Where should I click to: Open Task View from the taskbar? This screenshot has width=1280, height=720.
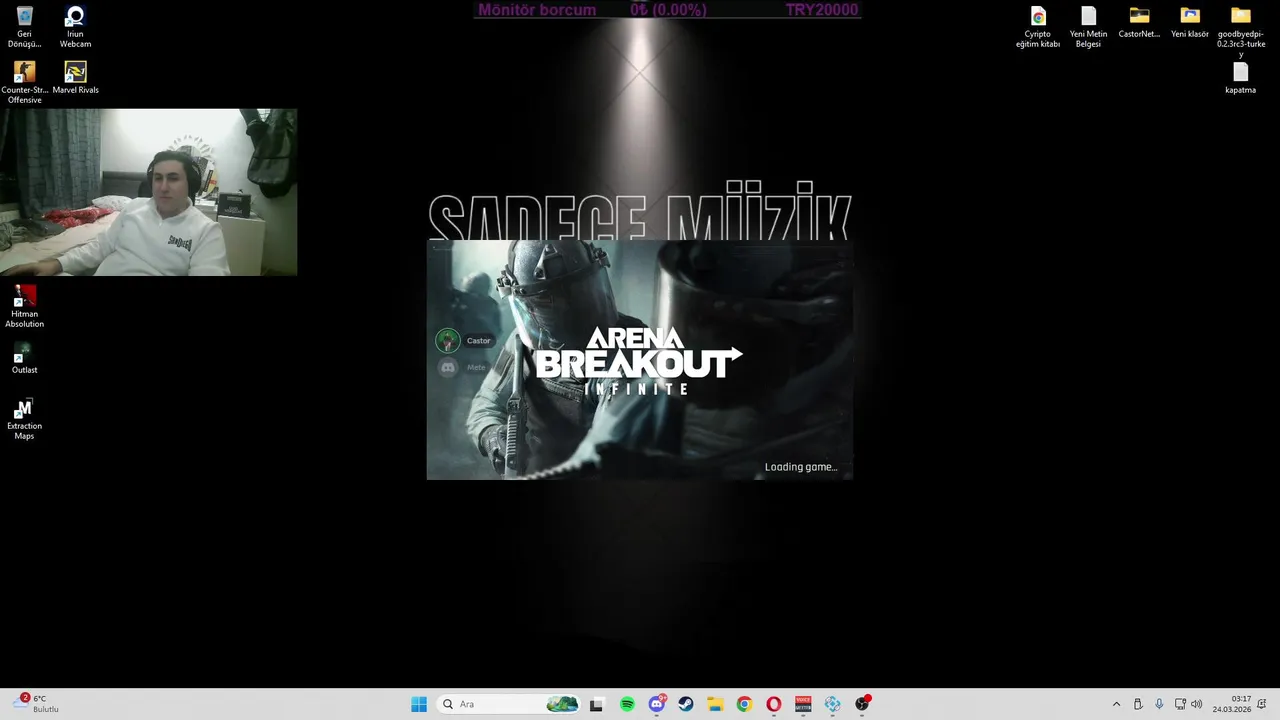coord(596,704)
